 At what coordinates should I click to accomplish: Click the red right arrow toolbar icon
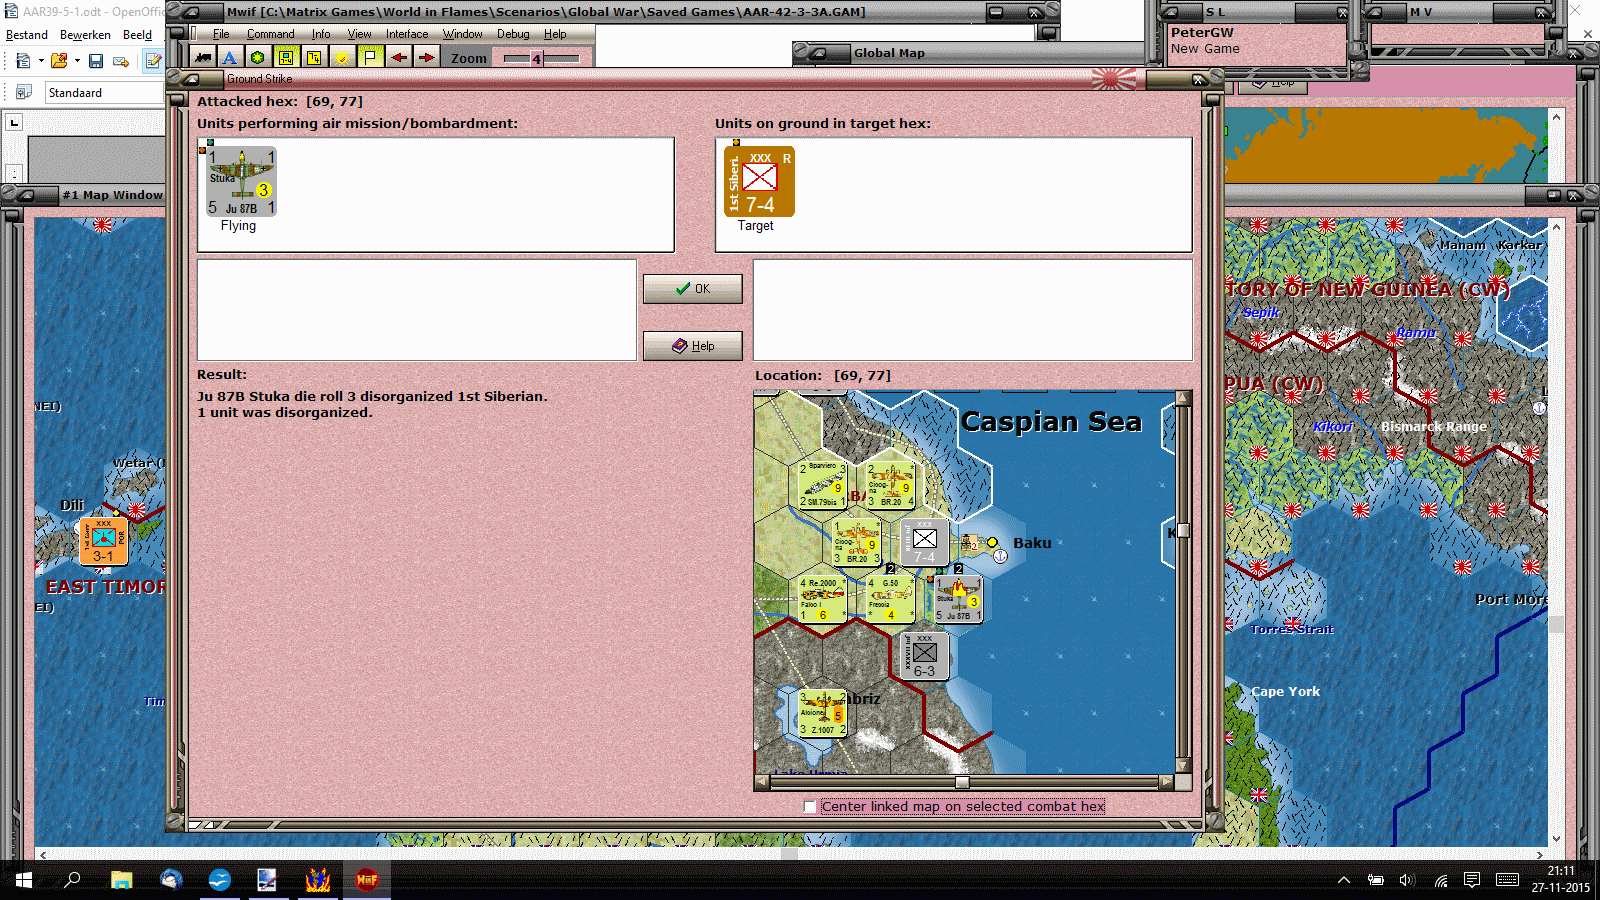[427, 58]
